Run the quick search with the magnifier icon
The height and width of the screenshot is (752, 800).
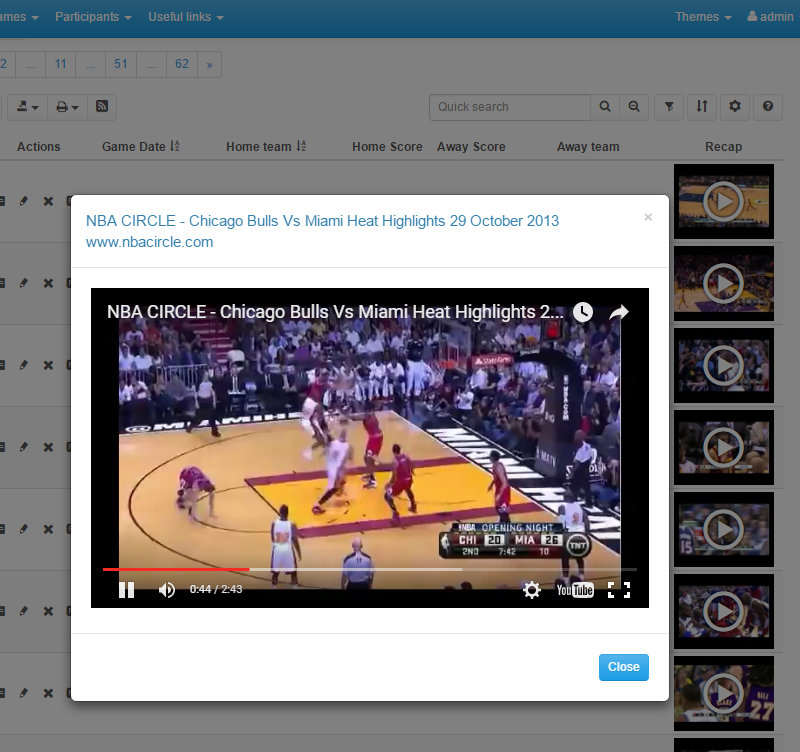[604, 107]
